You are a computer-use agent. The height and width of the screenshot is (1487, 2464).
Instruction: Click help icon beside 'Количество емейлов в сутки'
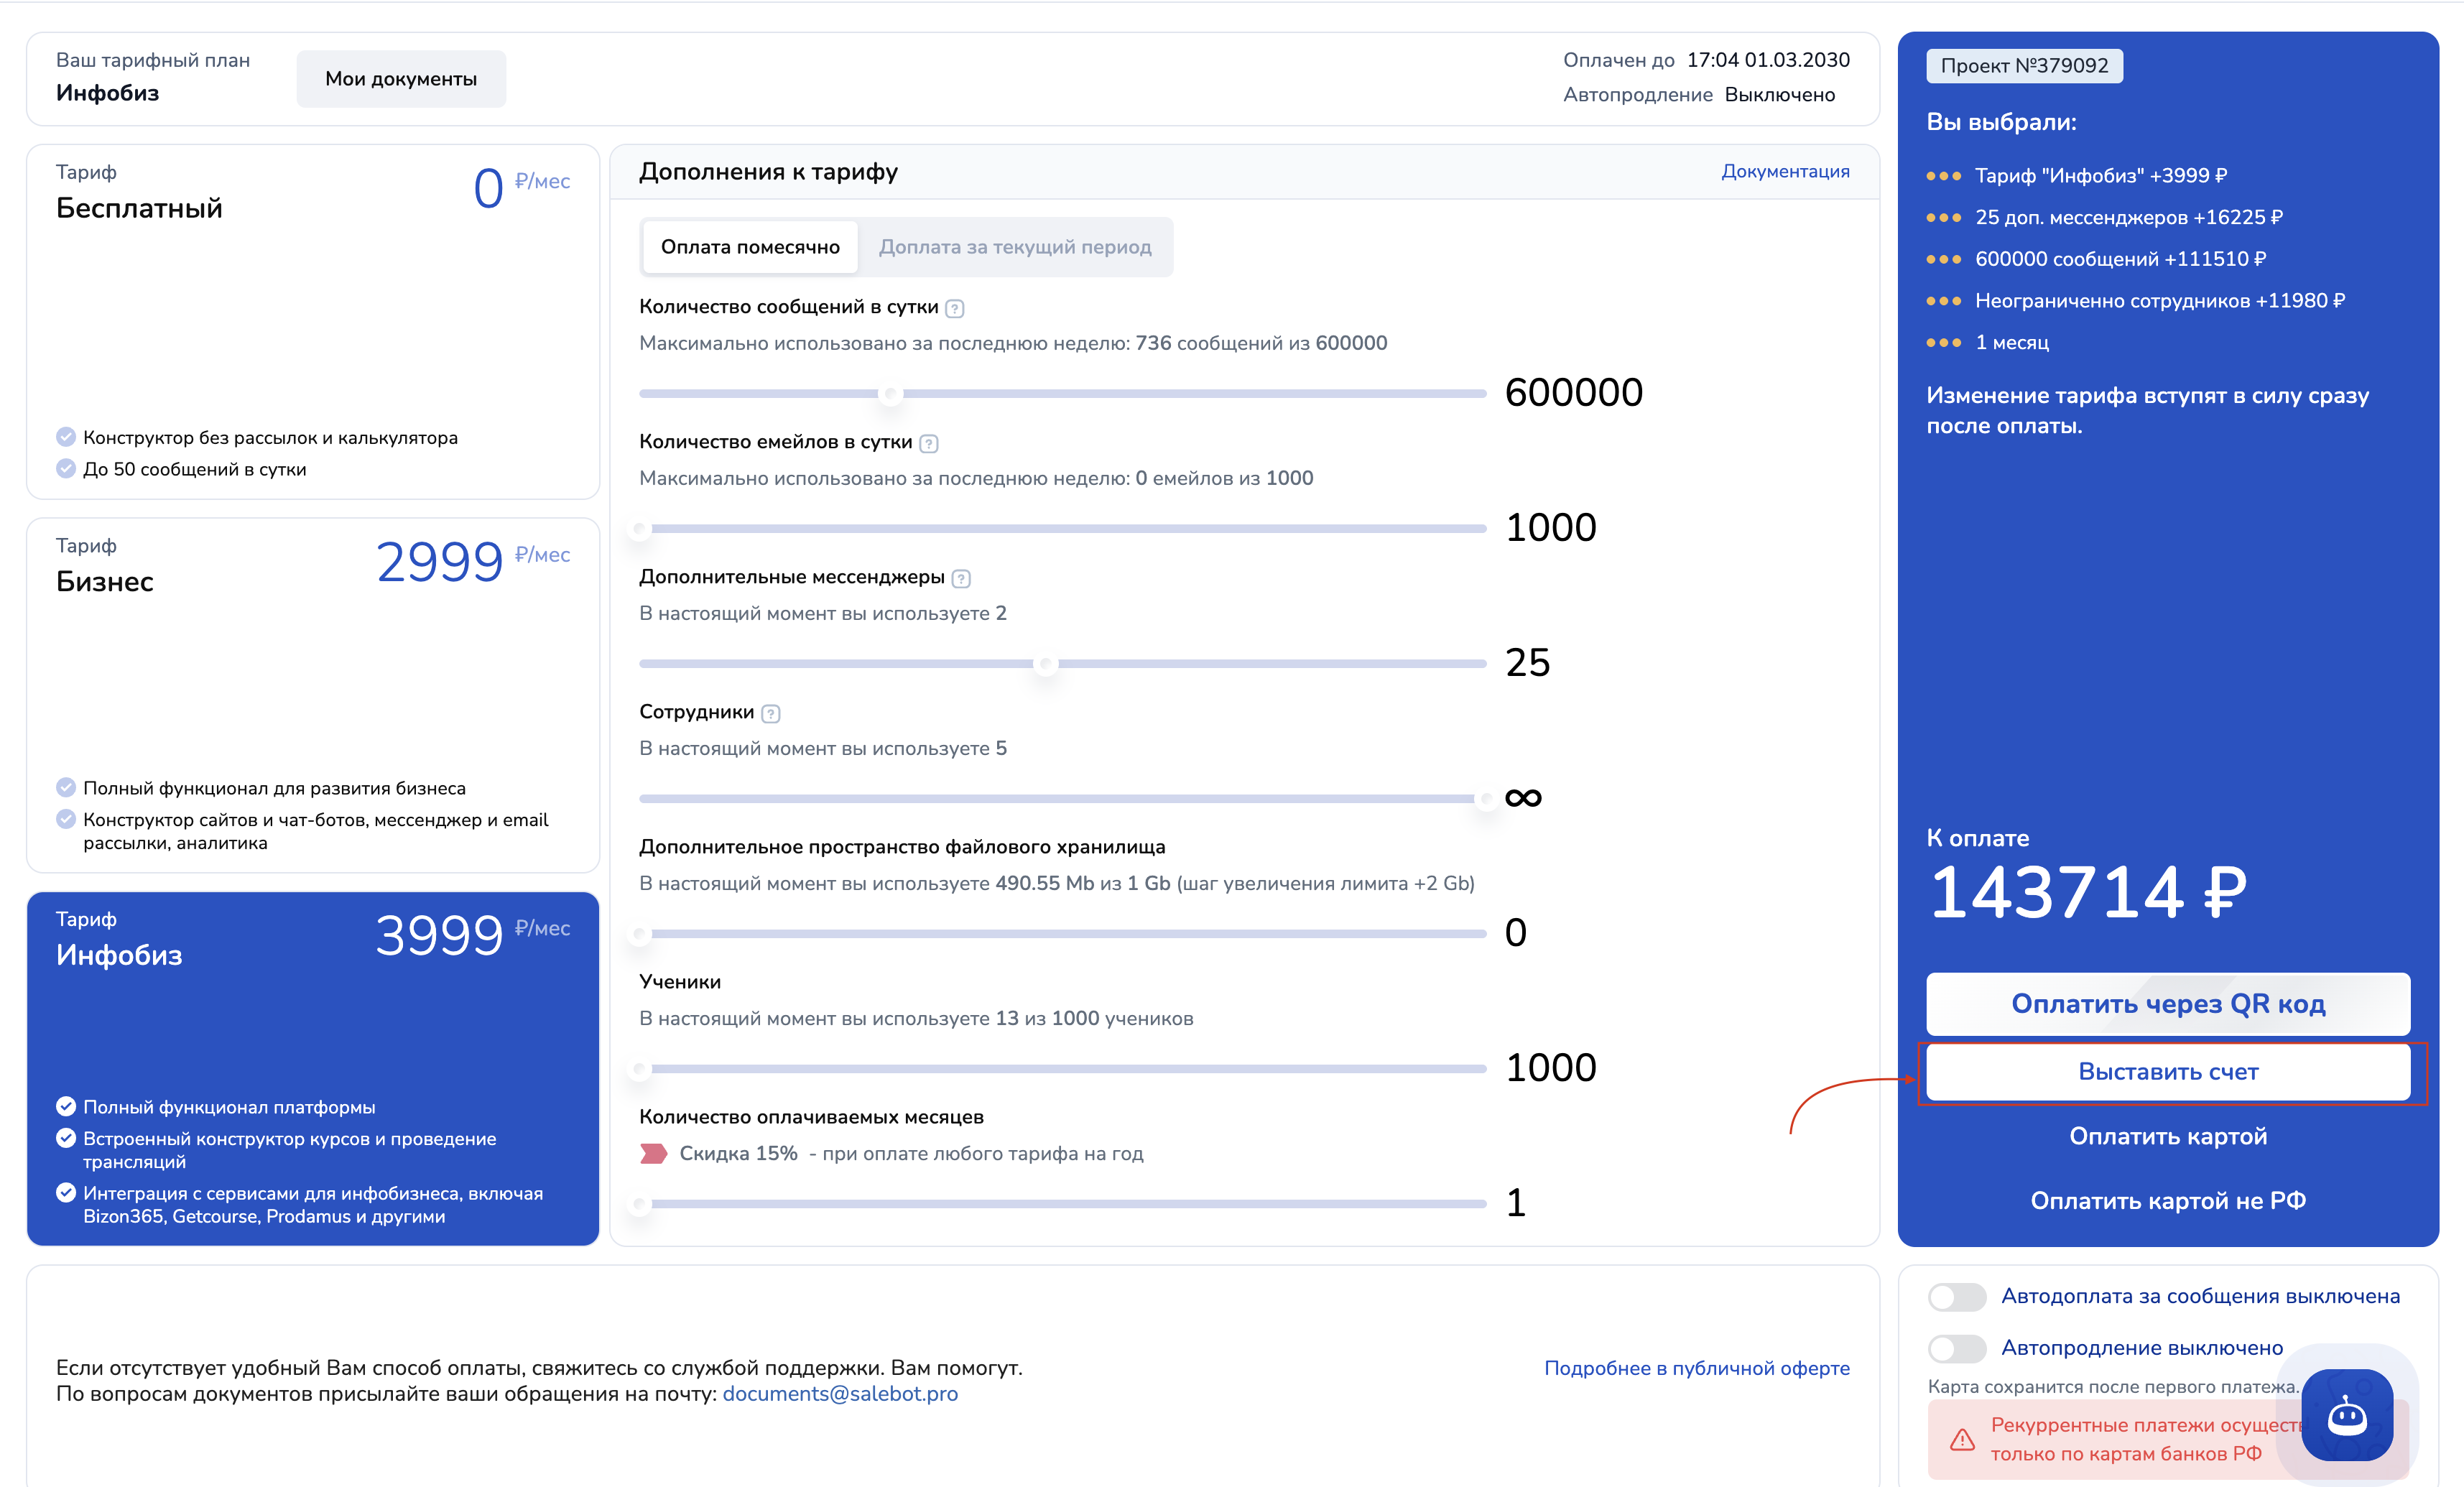pyautogui.click(x=928, y=443)
